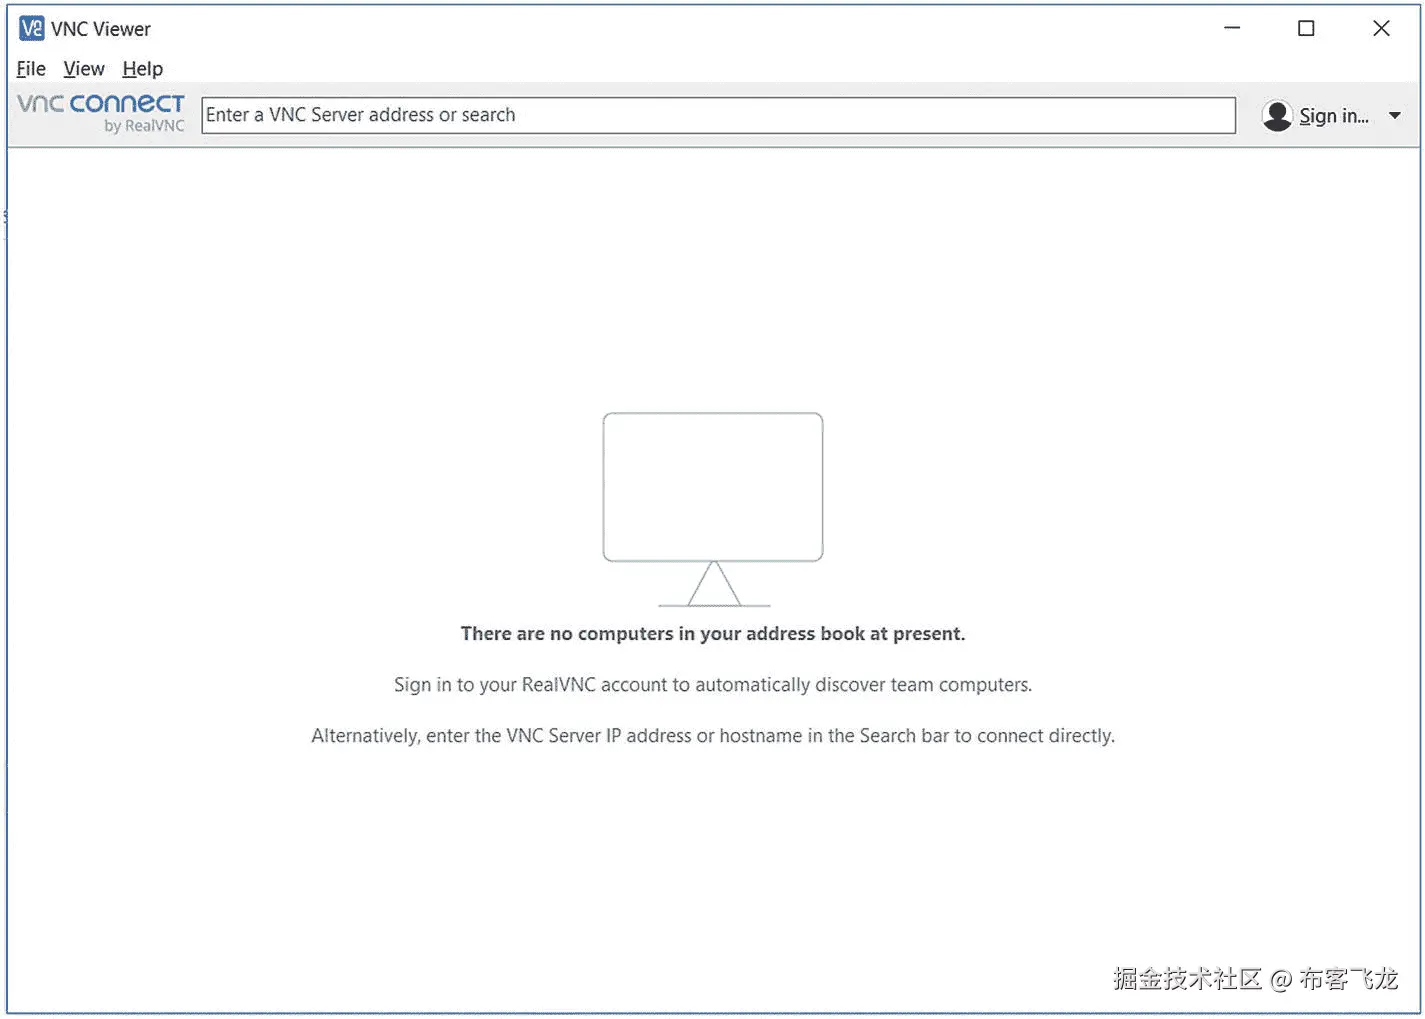Click the VNC Viewer title bar icon
This screenshot has width=1425, height=1019.
click(30, 28)
